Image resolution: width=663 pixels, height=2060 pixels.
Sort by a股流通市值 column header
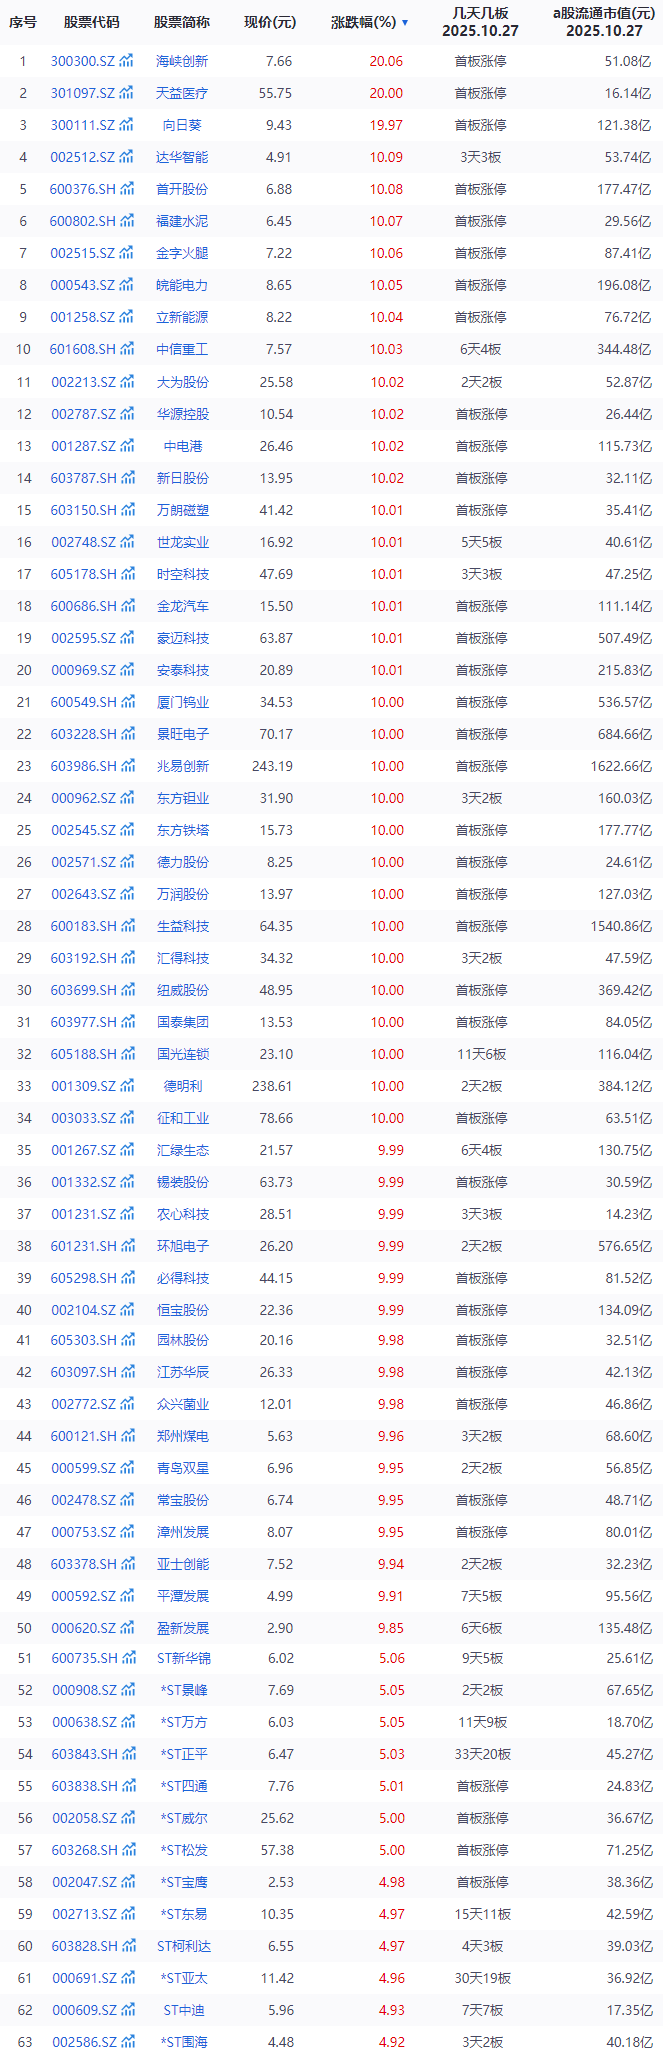[x=604, y=21]
